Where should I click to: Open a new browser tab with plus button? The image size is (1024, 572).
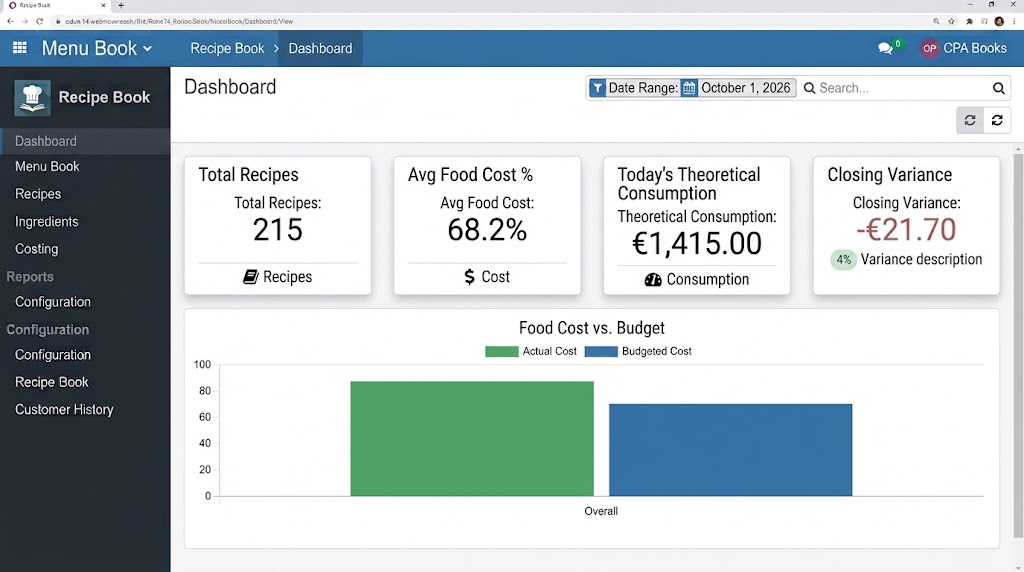tap(121, 5)
